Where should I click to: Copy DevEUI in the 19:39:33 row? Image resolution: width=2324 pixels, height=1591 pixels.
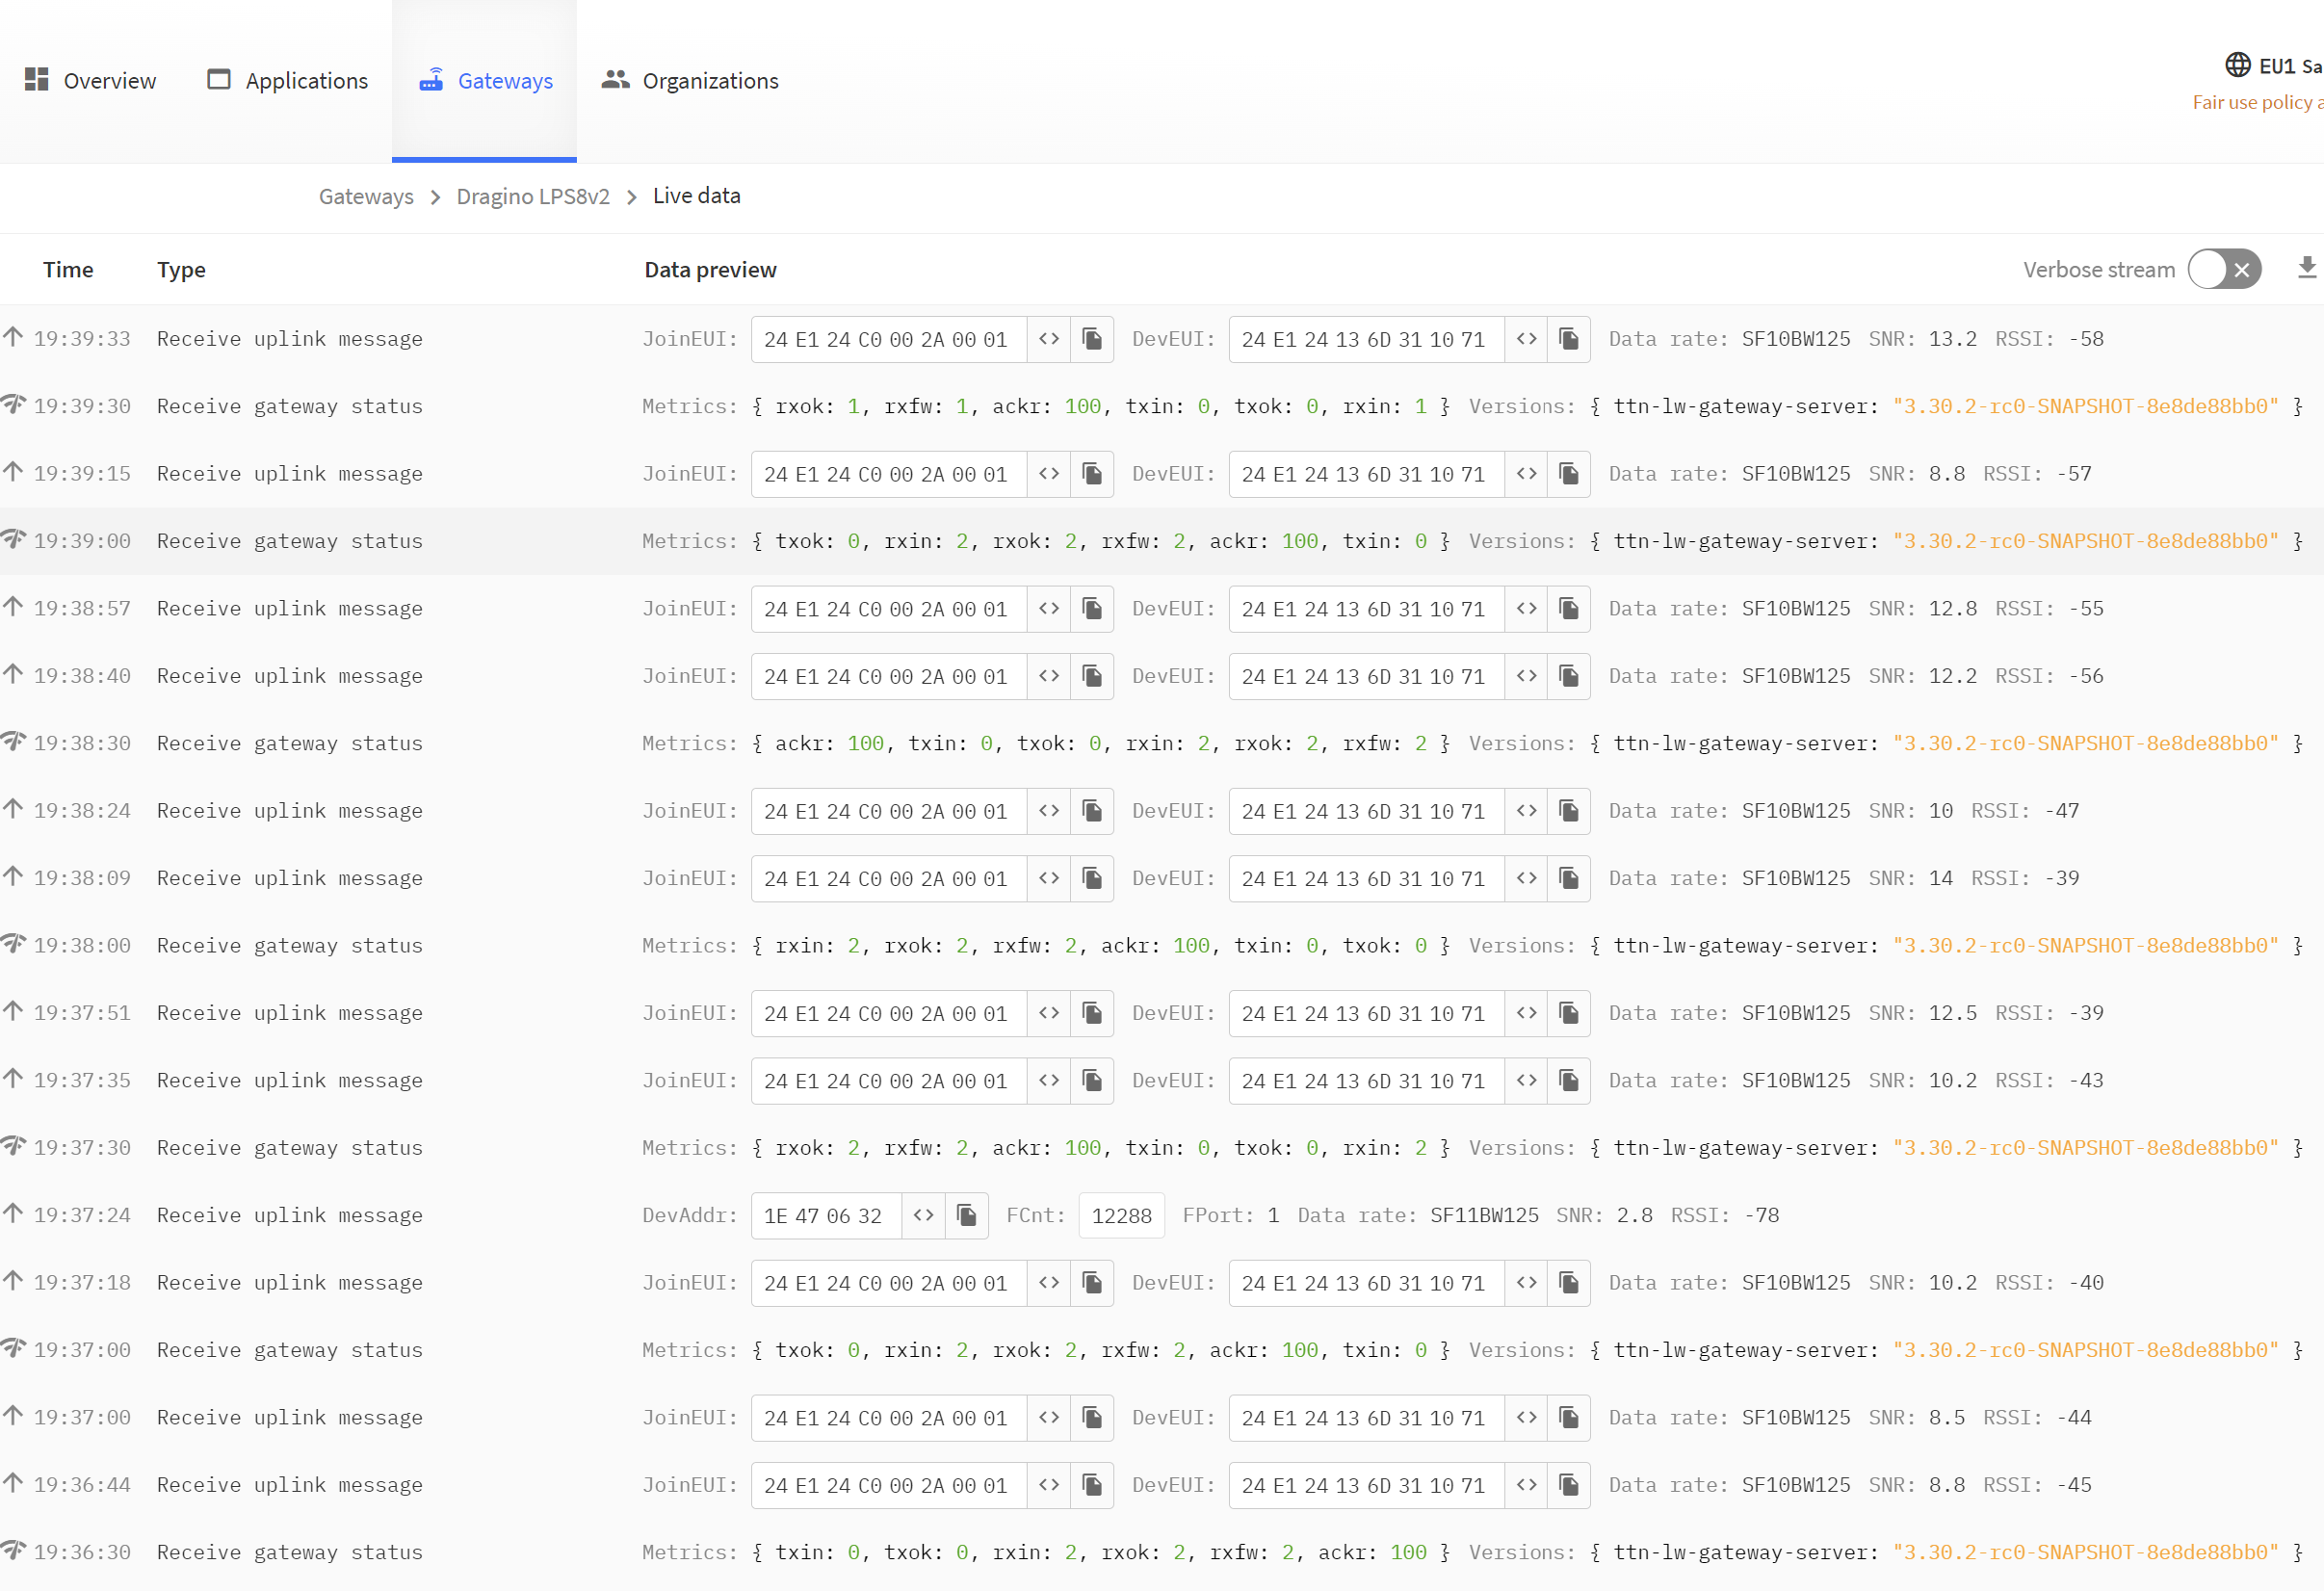tap(1569, 339)
